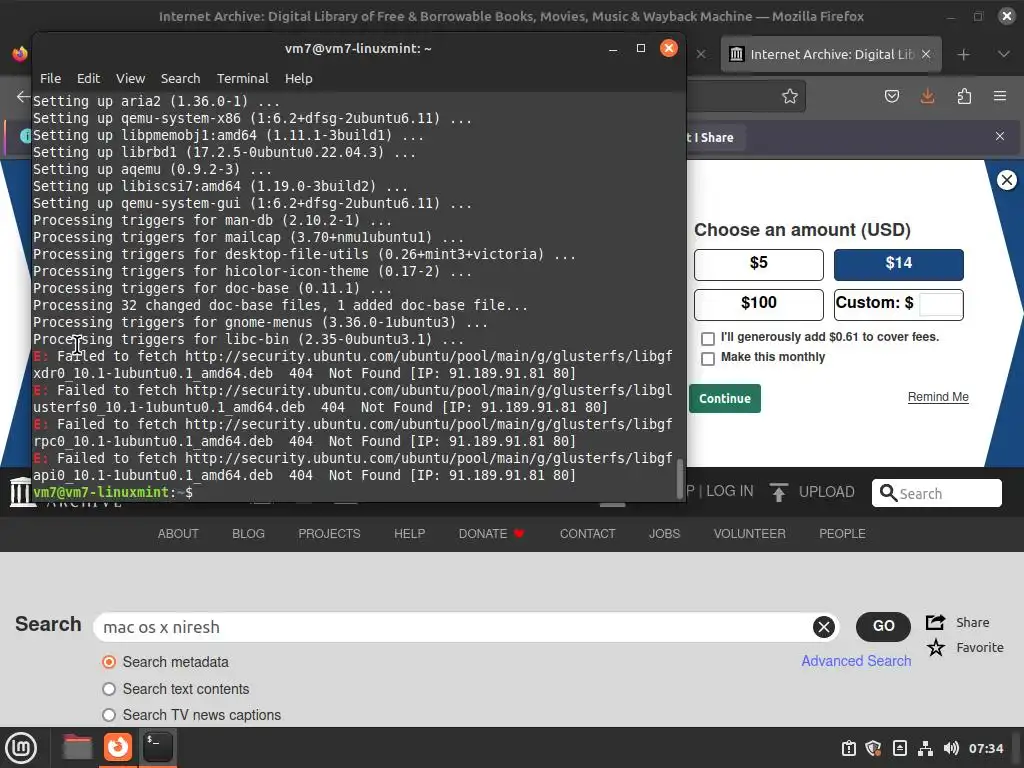Select the $5 donation amount

click(759, 264)
